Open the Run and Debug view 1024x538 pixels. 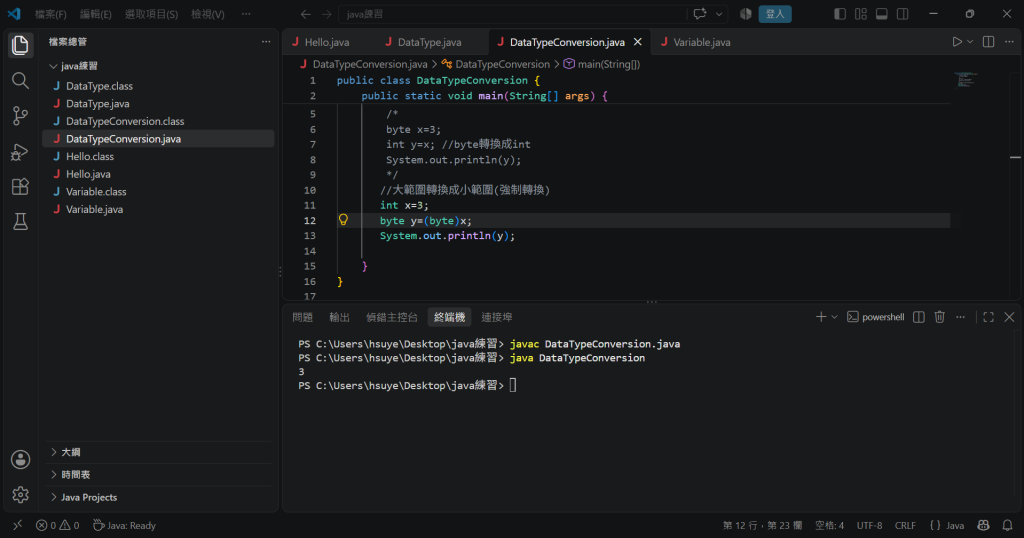pyautogui.click(x=20, y=151)
